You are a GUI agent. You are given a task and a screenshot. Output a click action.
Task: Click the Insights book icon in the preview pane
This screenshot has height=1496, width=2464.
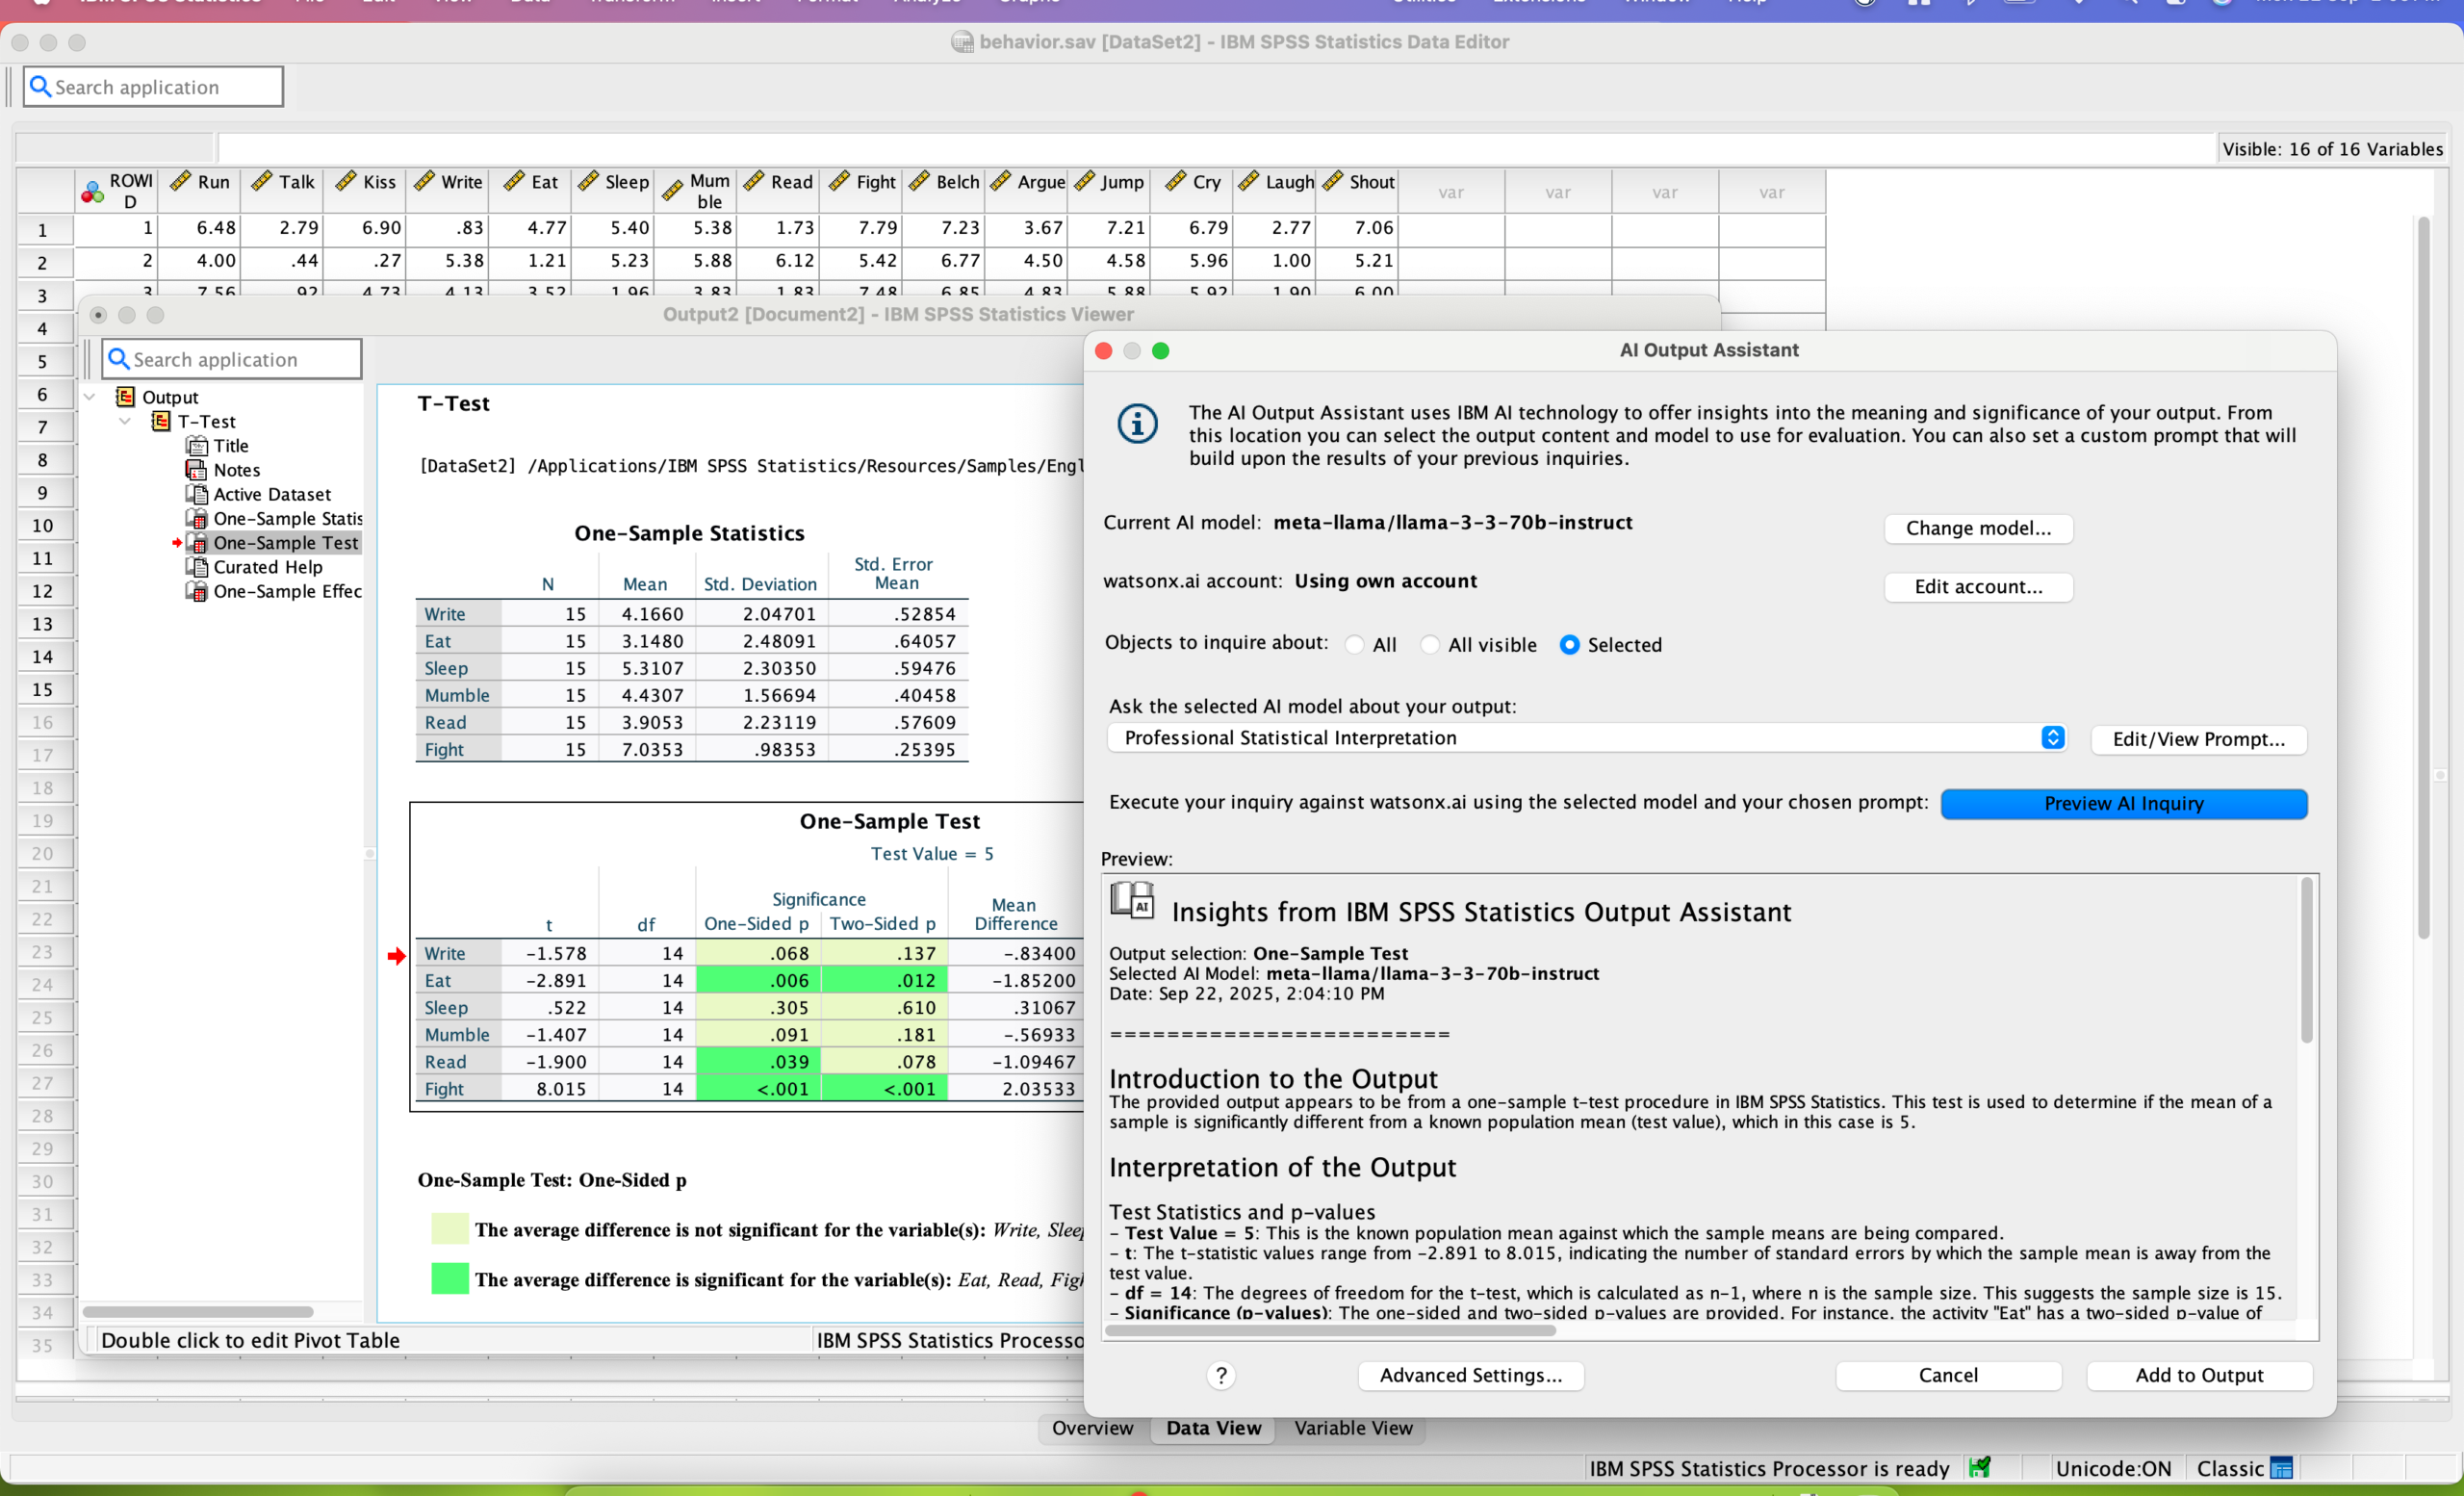1132,901
